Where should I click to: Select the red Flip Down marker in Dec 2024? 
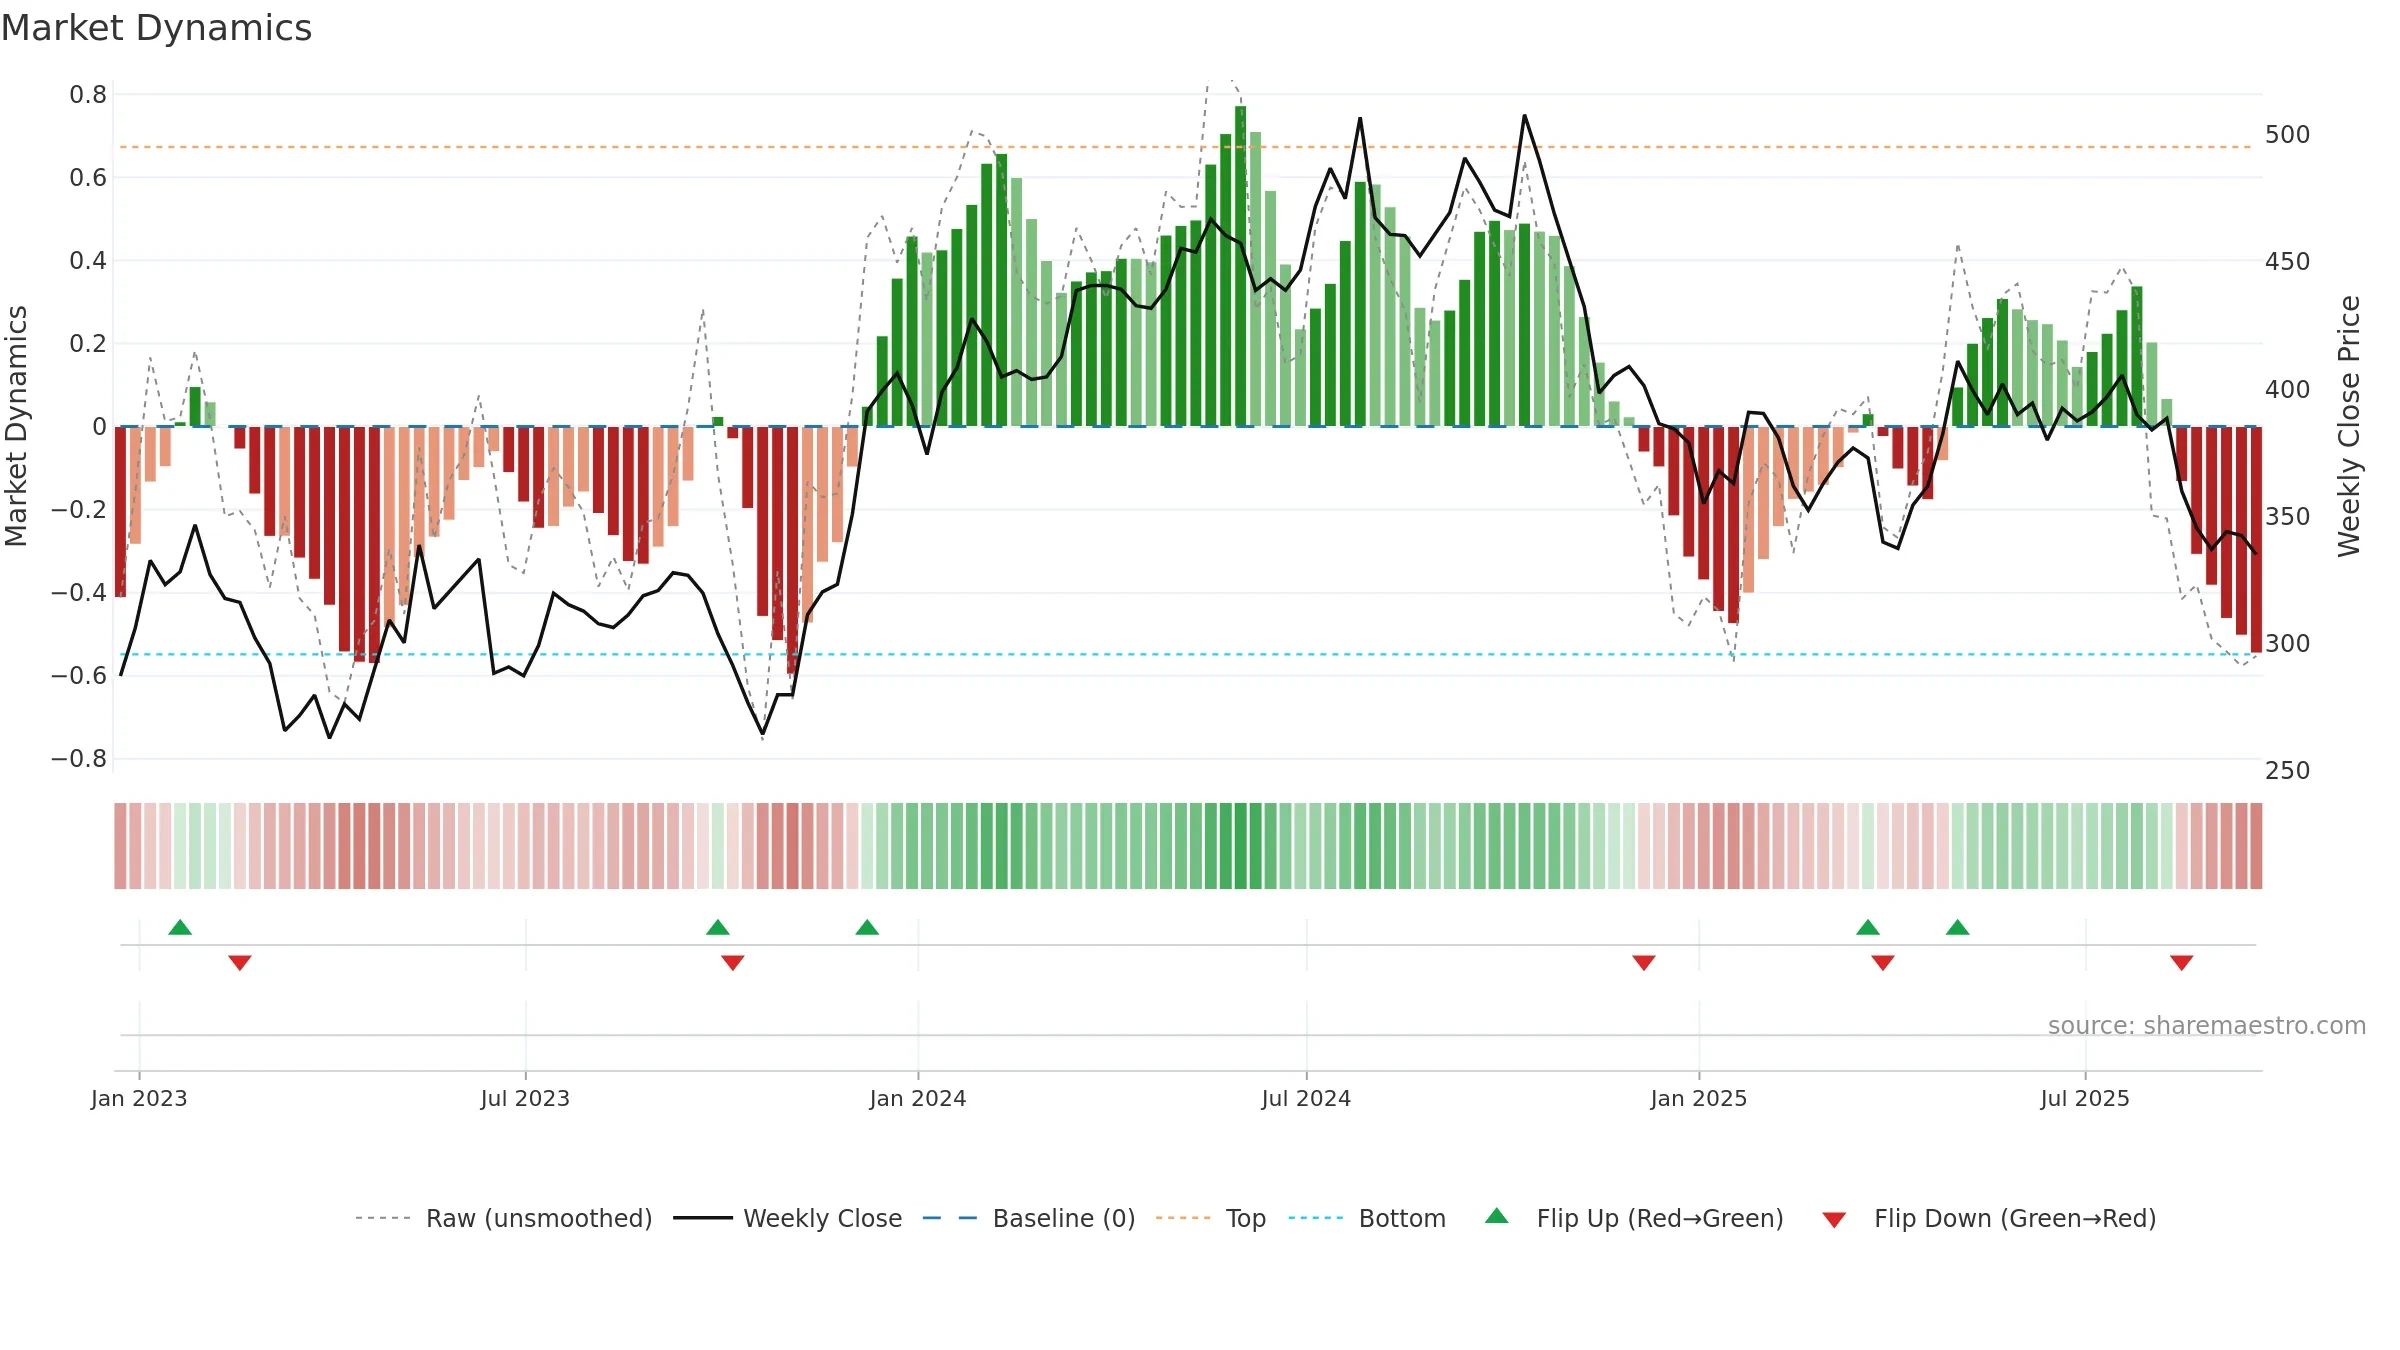point(1644,963)
